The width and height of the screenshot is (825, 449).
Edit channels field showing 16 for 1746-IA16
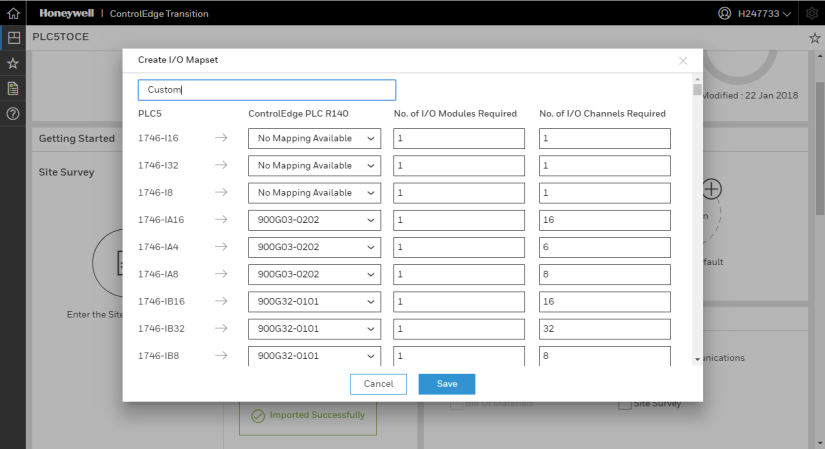(x=605, y=220)
